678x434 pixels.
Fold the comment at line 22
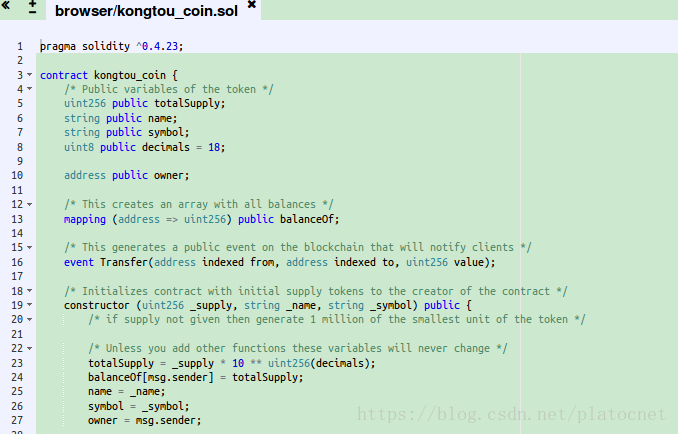pyautogui.click(x=29, y=348)
